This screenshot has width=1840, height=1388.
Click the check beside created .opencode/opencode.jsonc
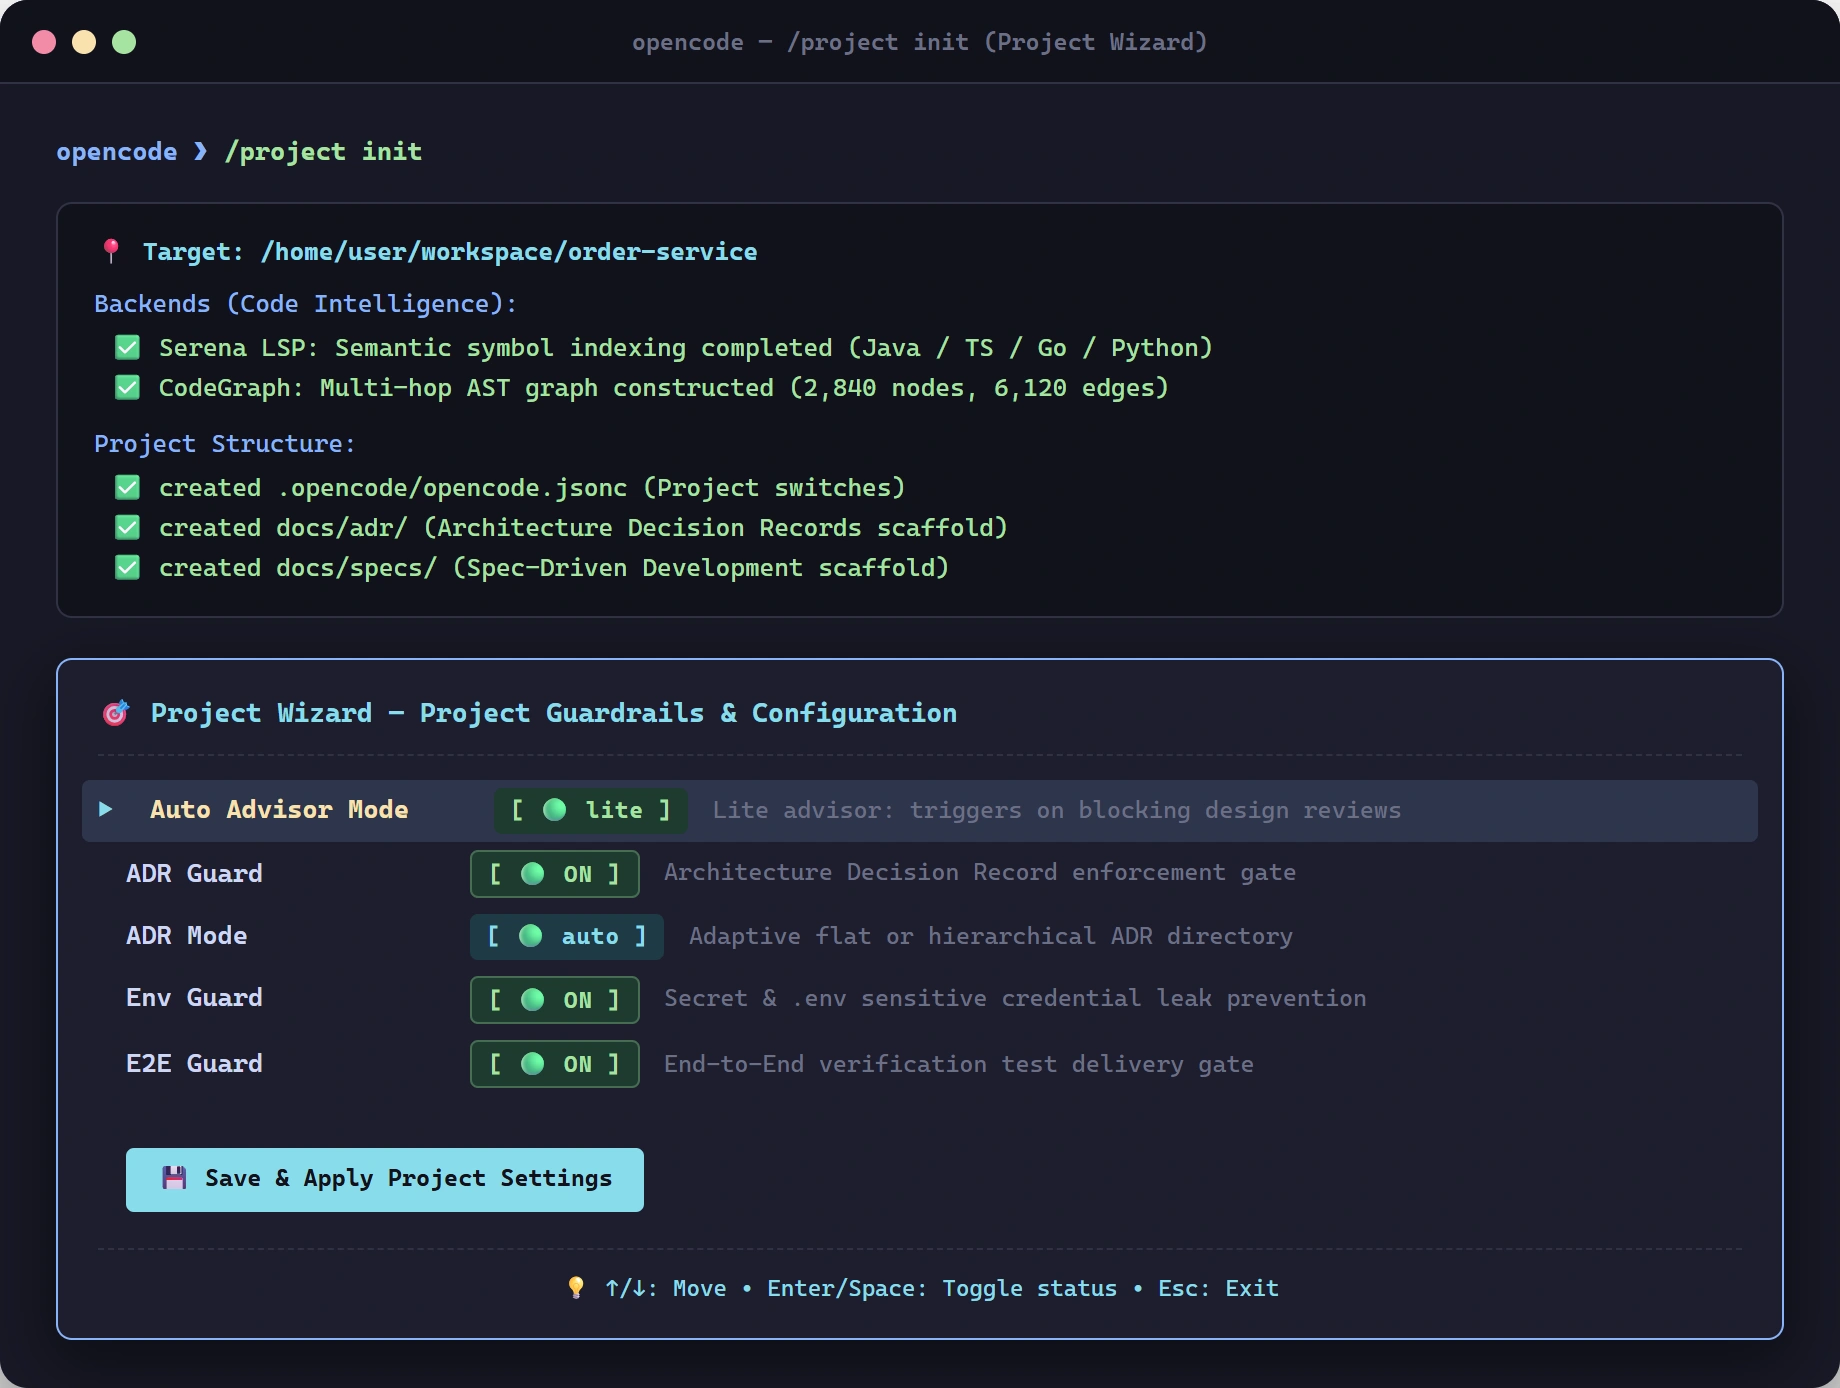click(x=127, y=488)
